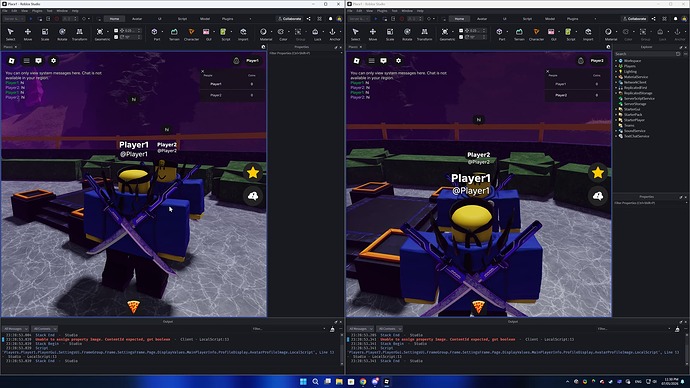Screen dimensions: 690x388
Task: Open Terrain editor in left Studio window
Action: pos(174,34)
